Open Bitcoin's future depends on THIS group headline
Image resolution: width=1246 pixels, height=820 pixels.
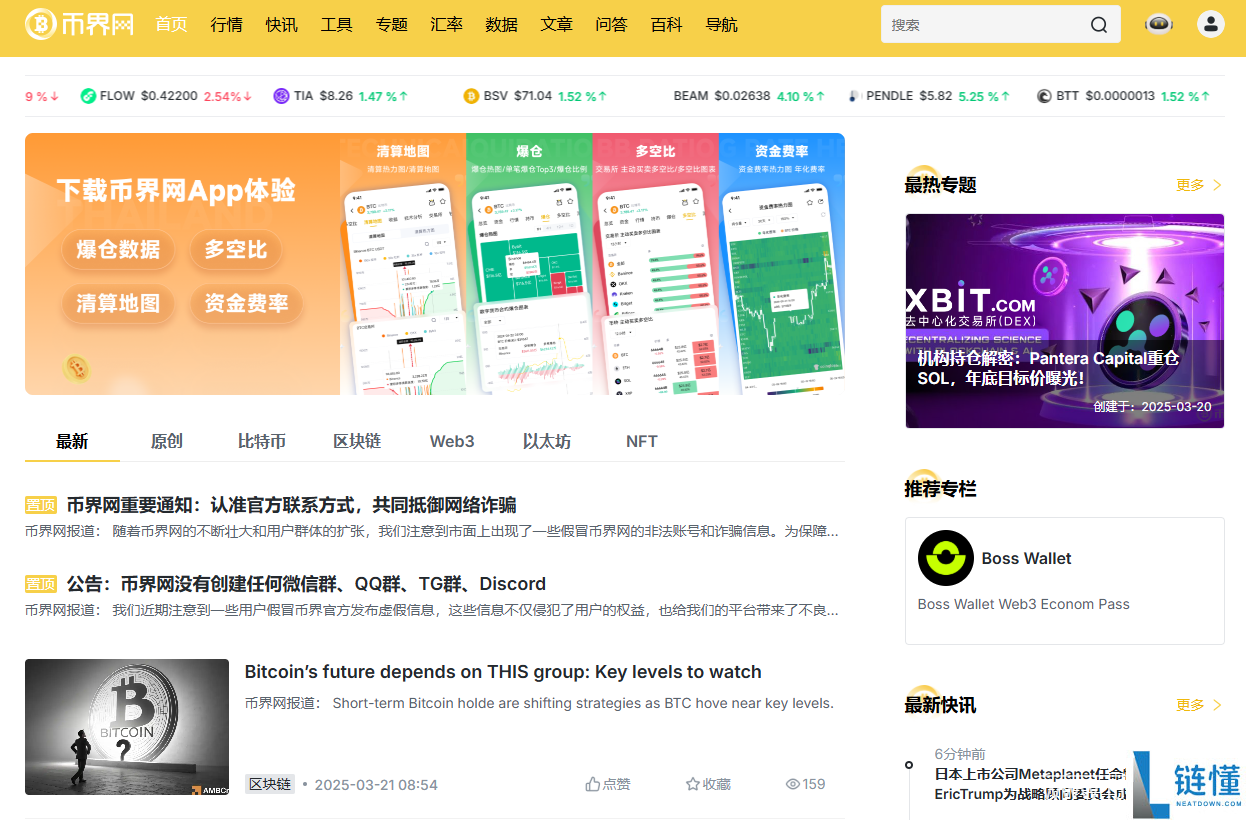pos(503,672)
